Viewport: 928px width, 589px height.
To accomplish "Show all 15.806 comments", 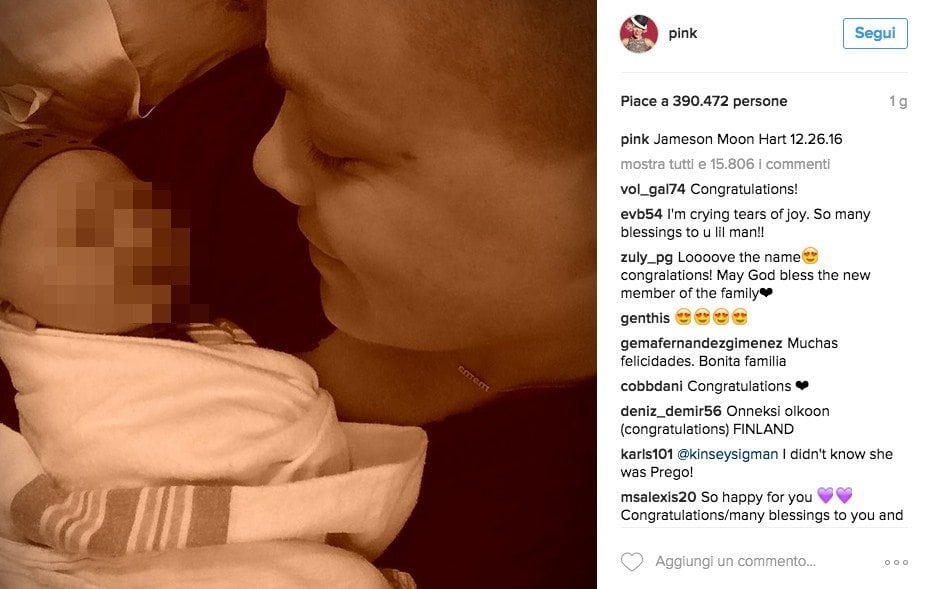I will tap(725, 164).
